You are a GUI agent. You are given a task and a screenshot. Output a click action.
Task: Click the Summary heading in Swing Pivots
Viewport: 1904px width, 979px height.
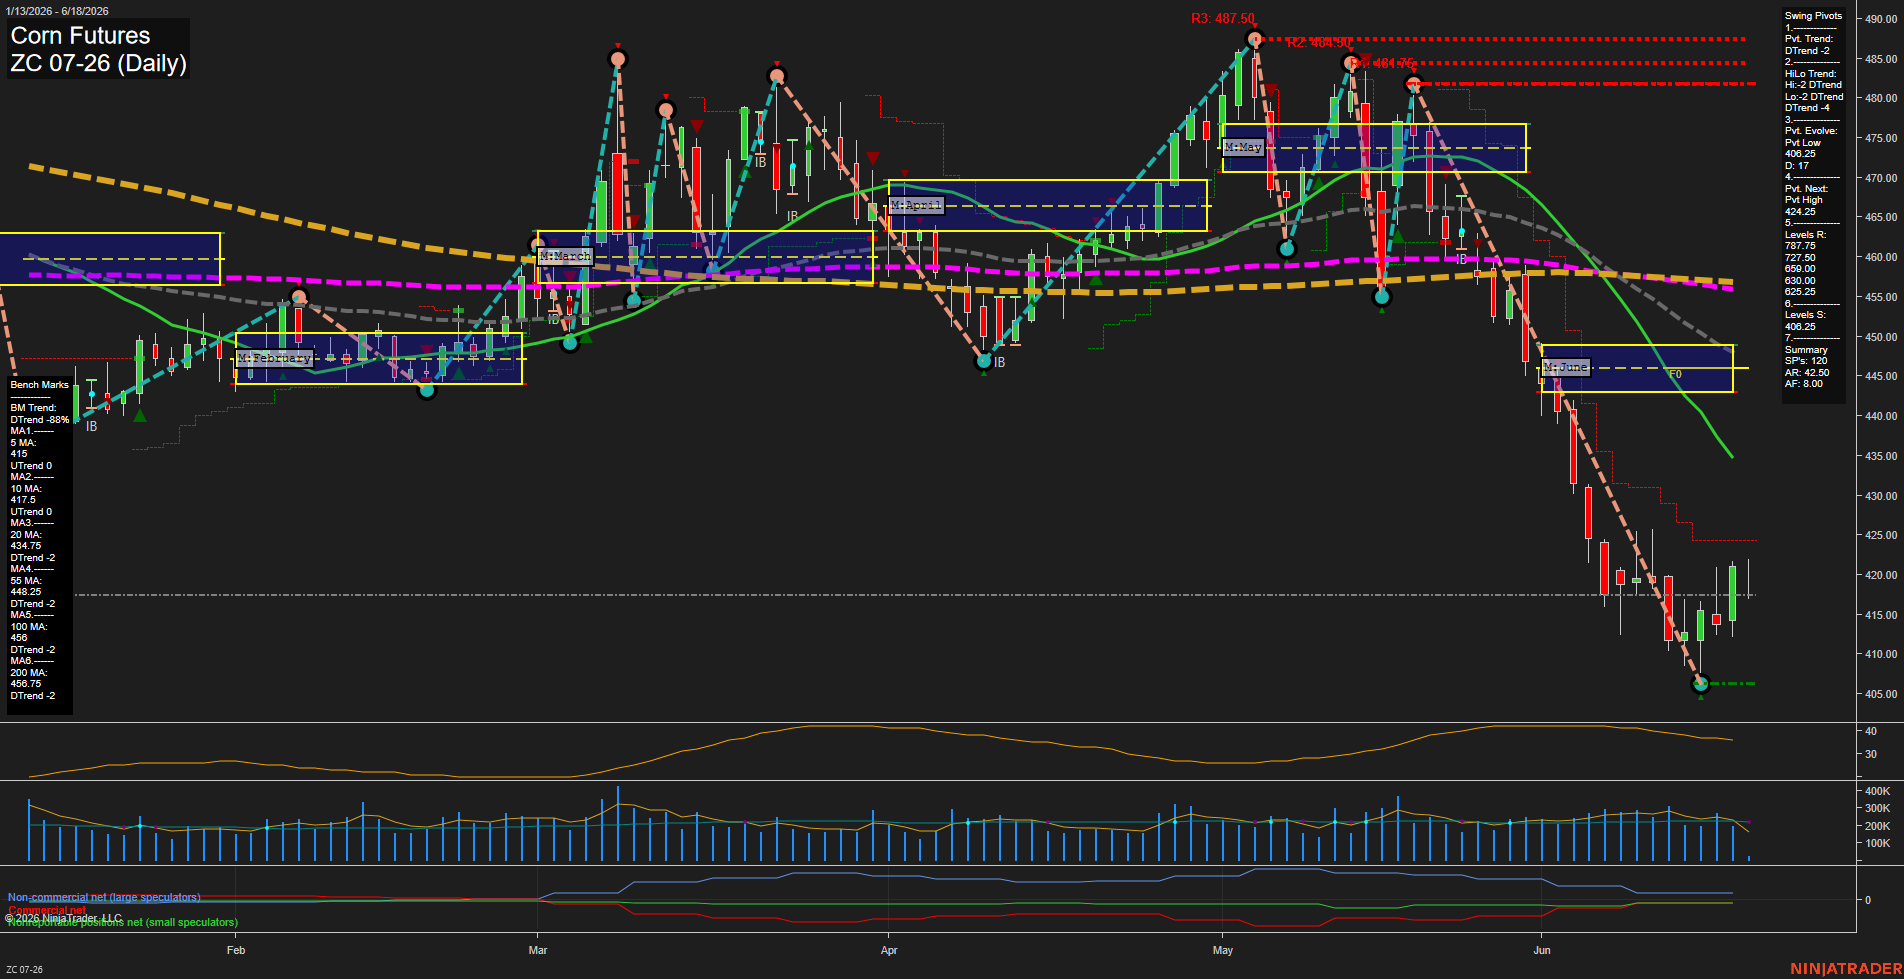pos(1806,350)
